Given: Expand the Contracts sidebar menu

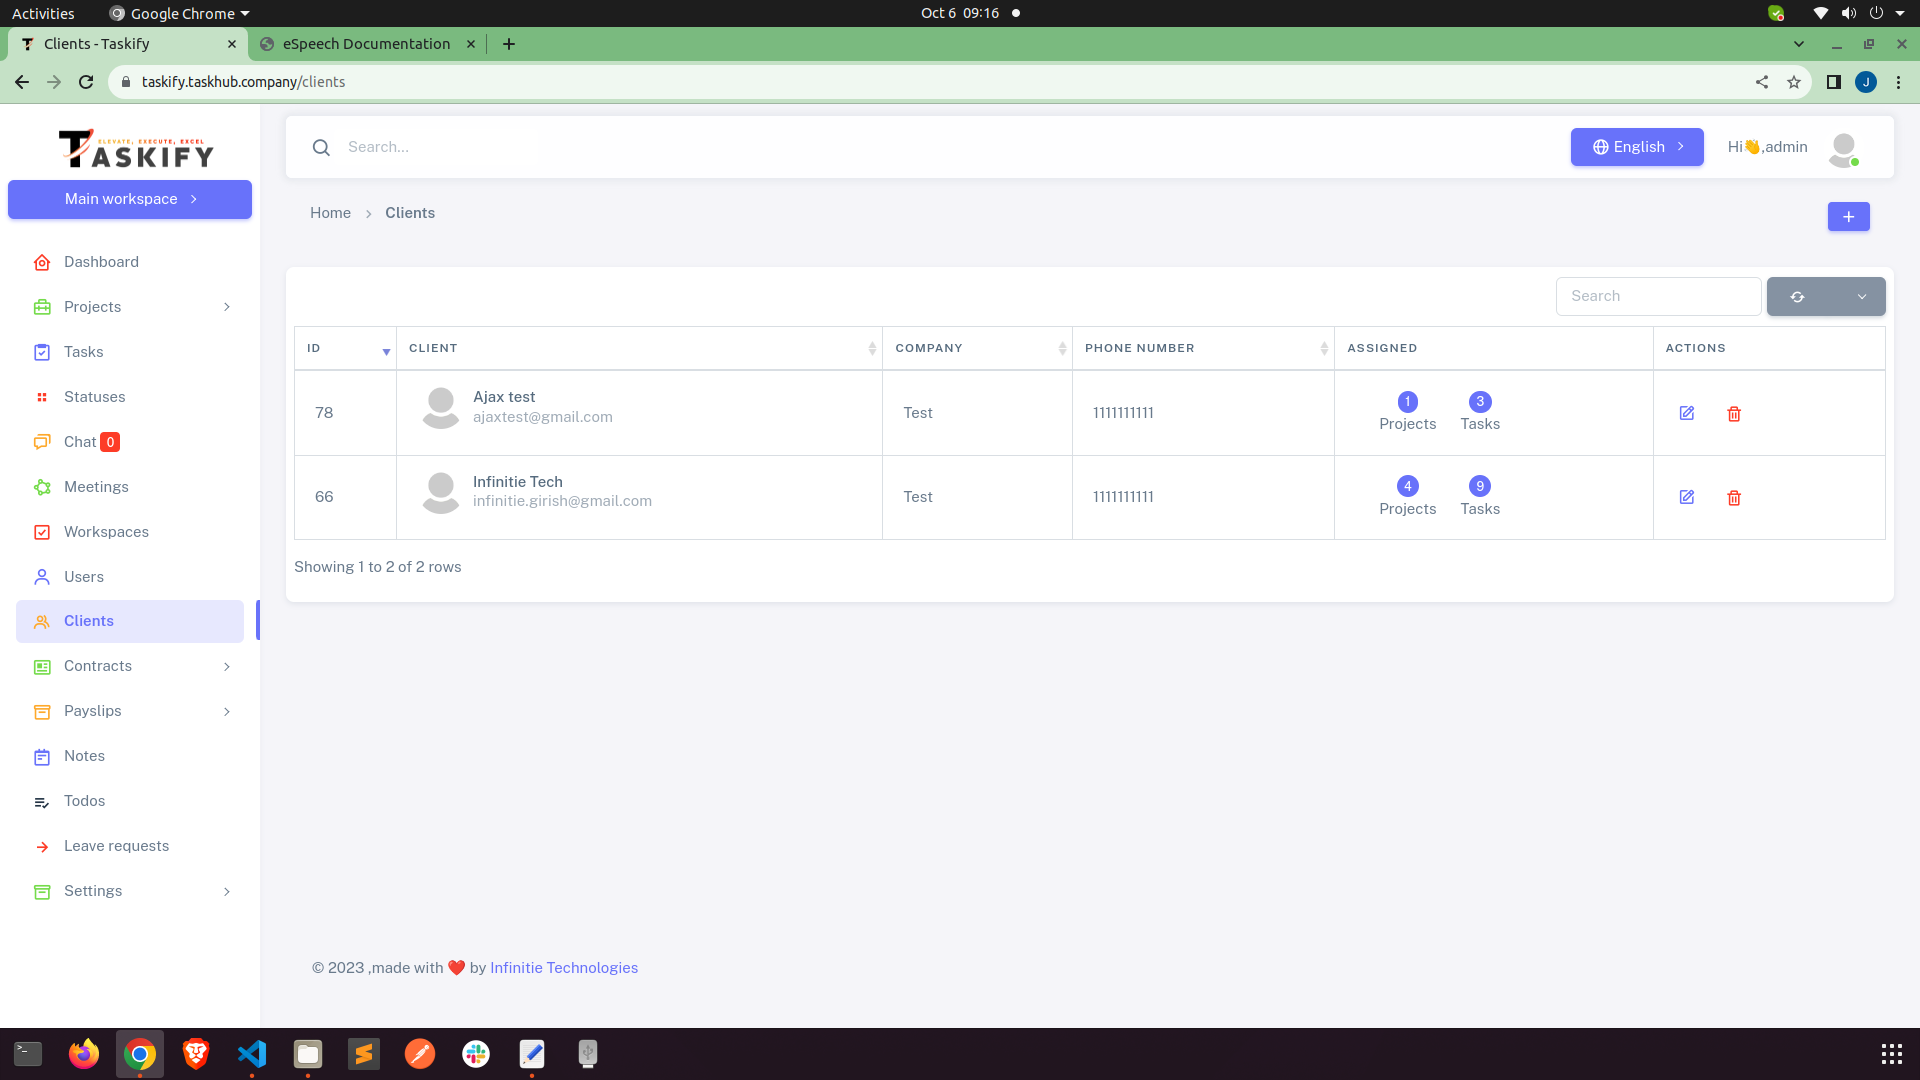Looking at the screenshot, I should click(226, 666).
